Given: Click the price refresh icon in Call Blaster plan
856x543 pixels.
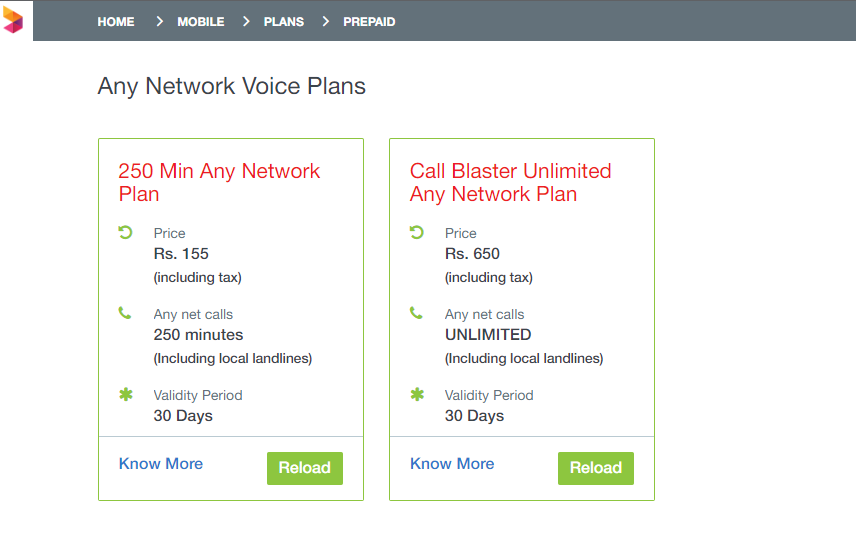Looking at the screenshot, I should coord(417,232).
